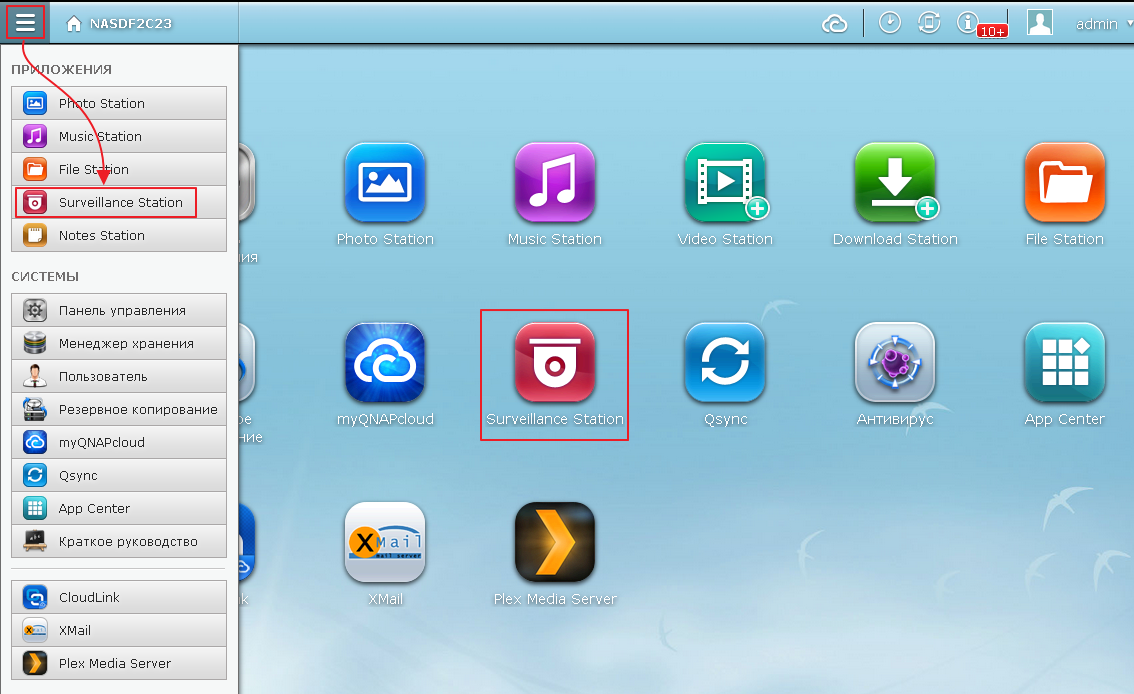1134x694 pixels.
Task: Choose App Center in the main menu list
Action: 119,509
